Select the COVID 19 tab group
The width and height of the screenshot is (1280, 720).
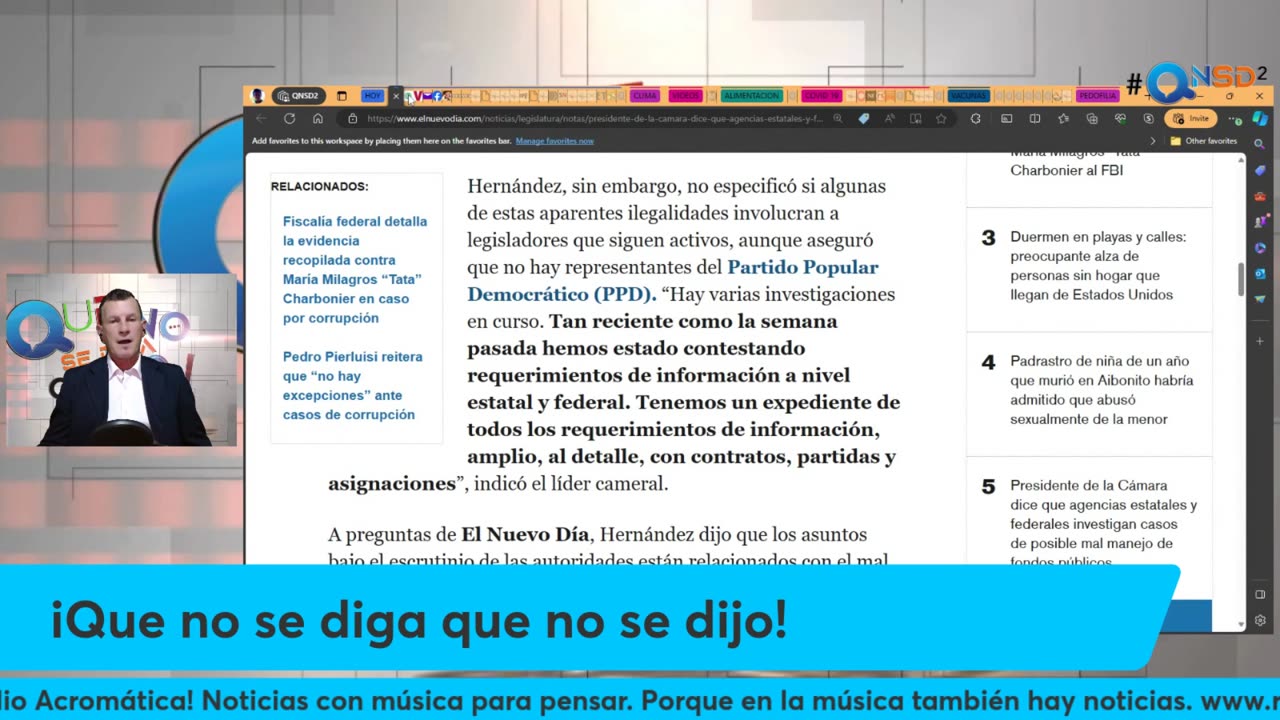(821, 96)
